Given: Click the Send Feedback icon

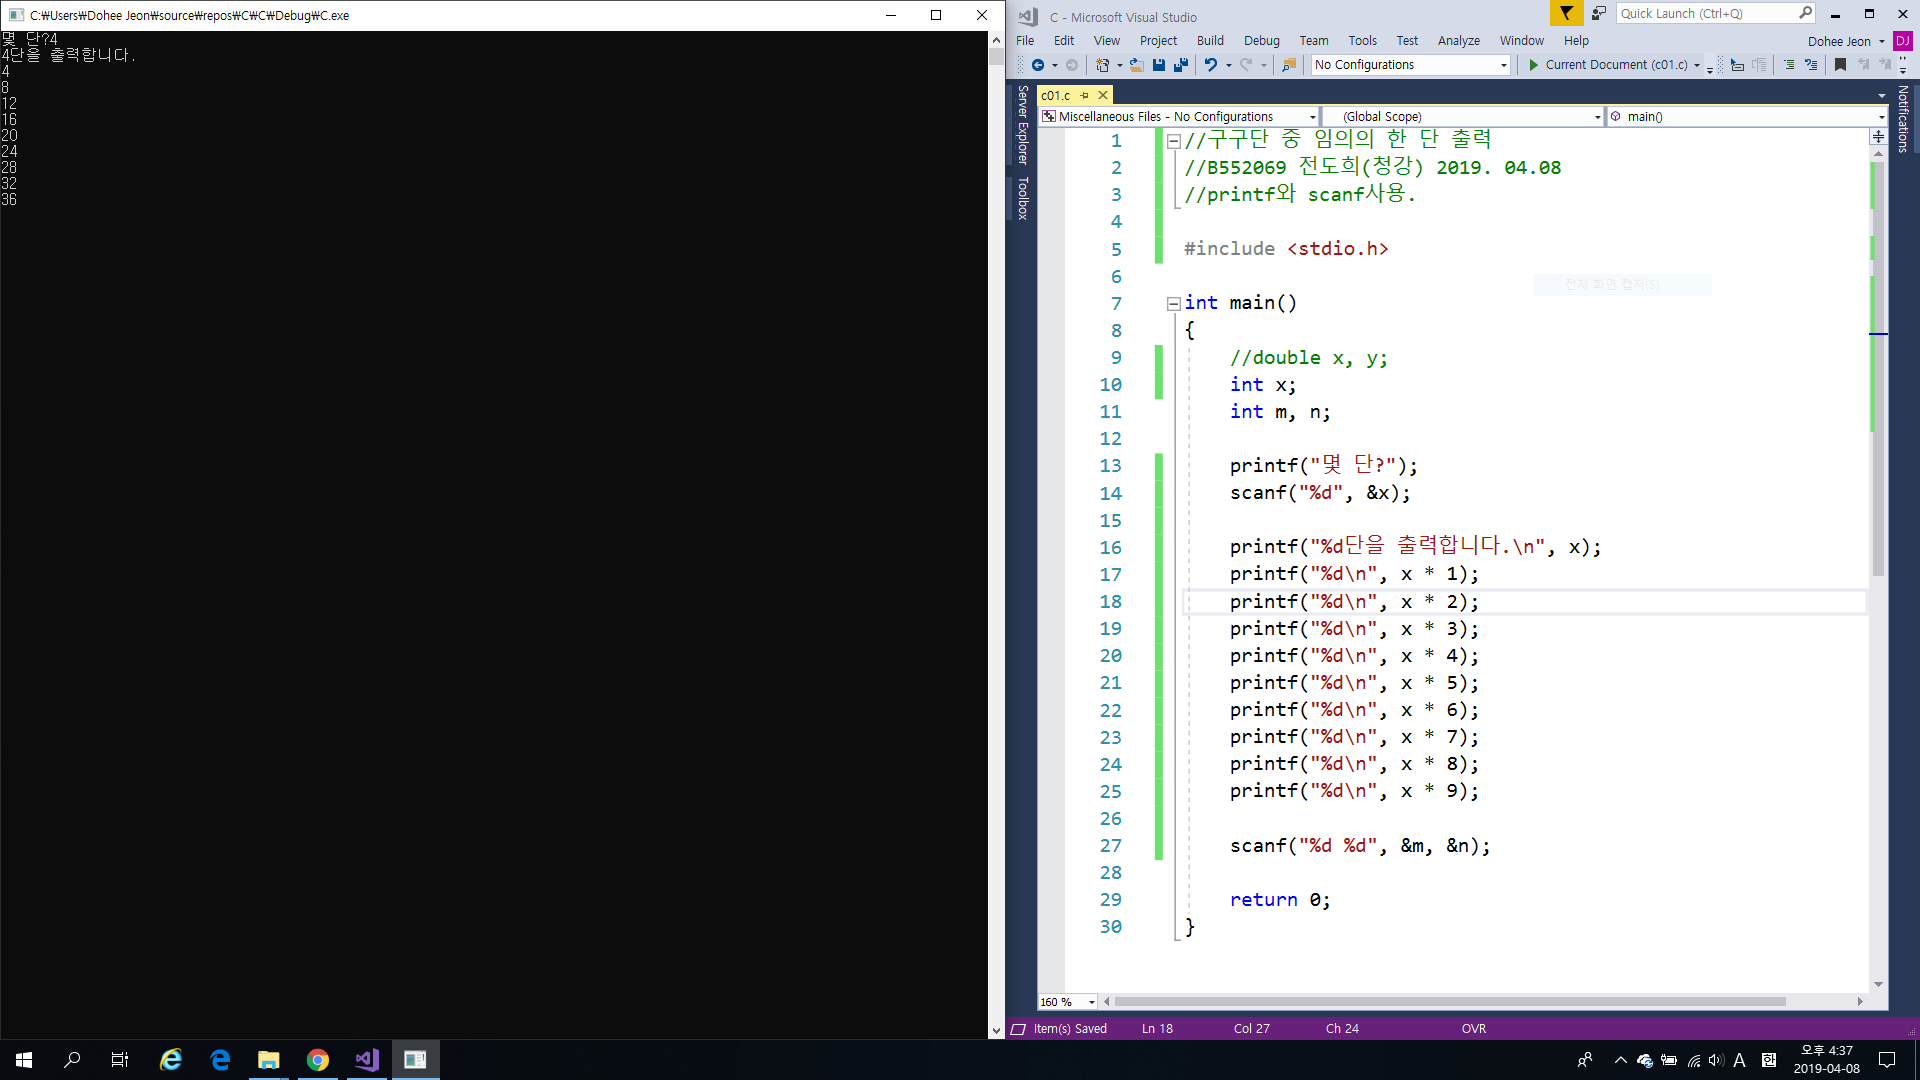Looking at the screenshot, I should point(1598,13).
